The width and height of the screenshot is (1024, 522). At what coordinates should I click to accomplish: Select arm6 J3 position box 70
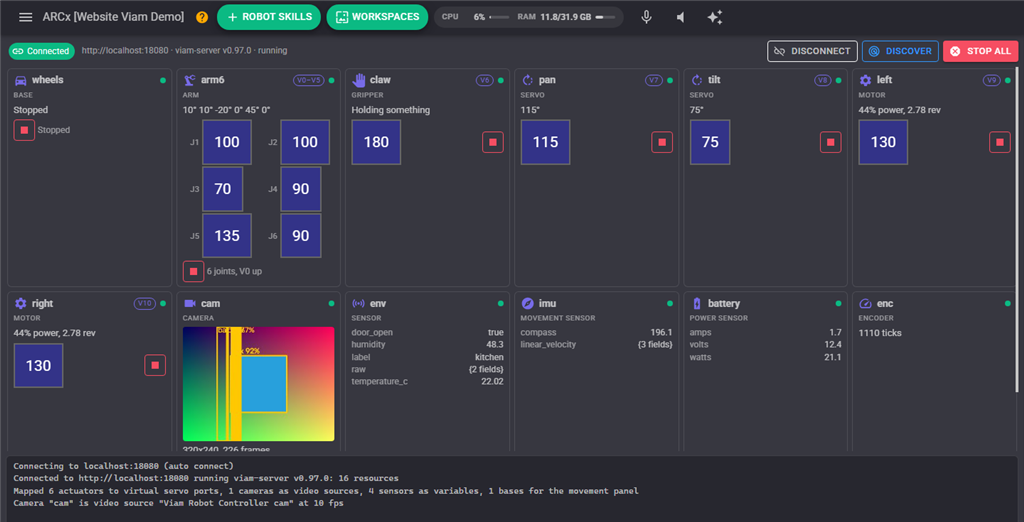coord(223,189)
